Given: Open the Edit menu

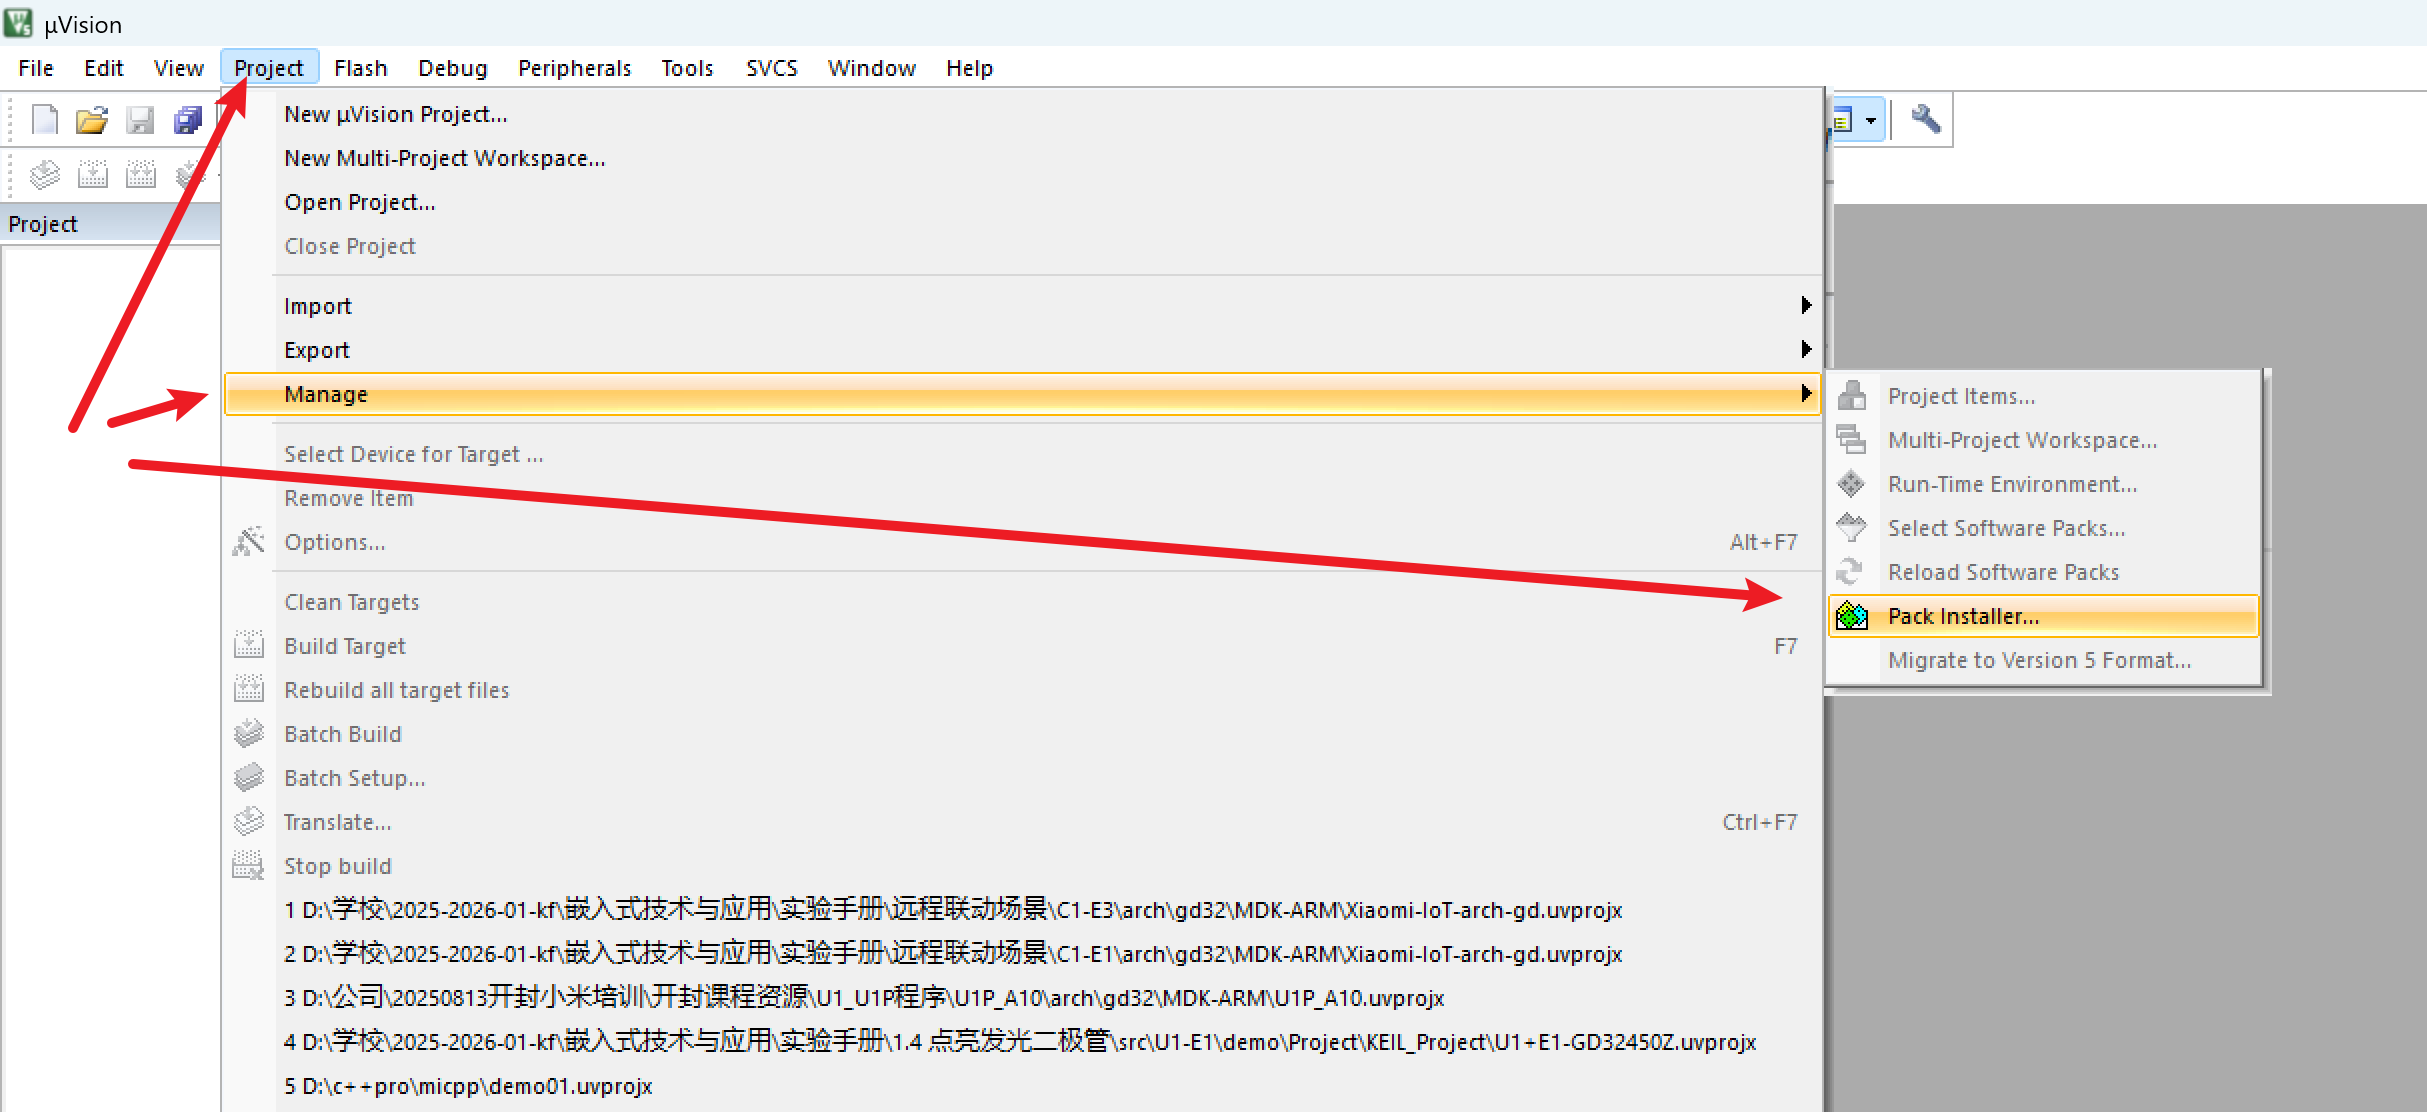Looking at the screenshot, I should pos(104,68).
